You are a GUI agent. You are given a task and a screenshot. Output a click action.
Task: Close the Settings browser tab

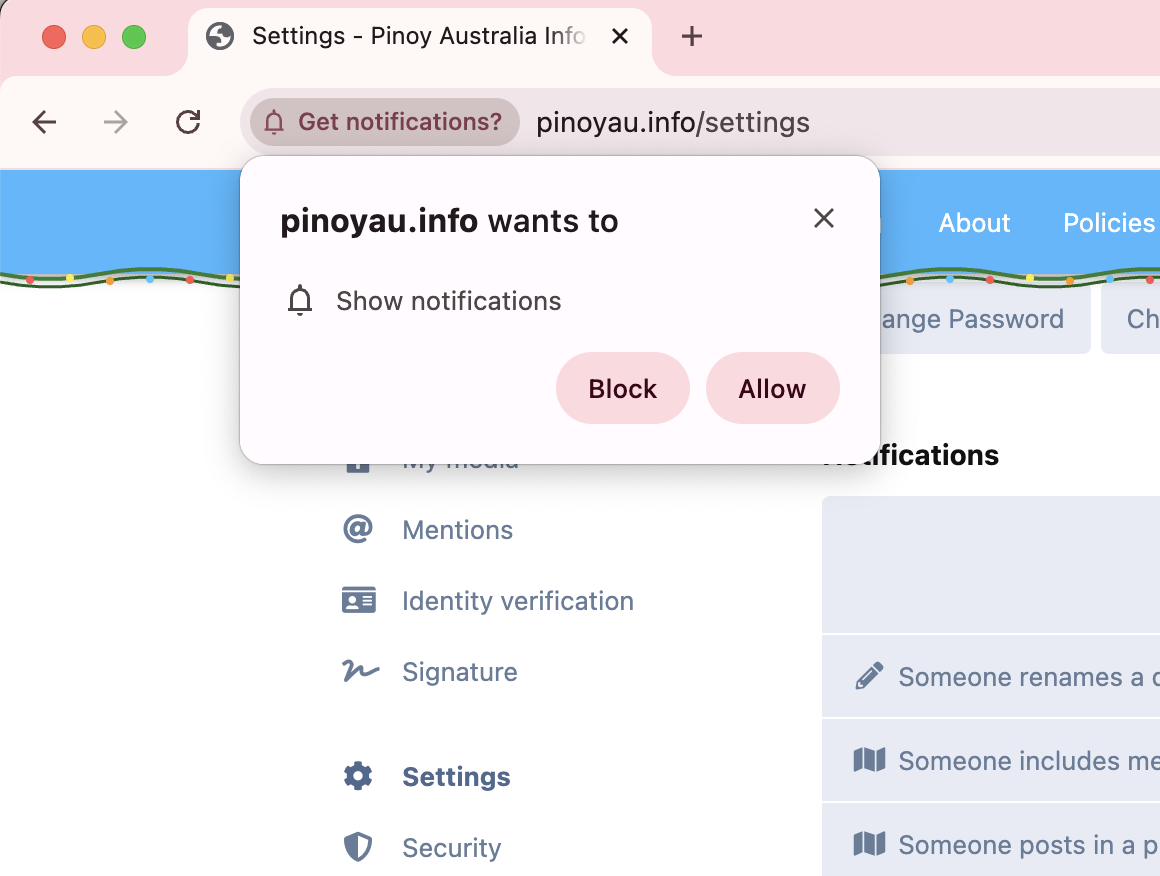coord(619,37)
